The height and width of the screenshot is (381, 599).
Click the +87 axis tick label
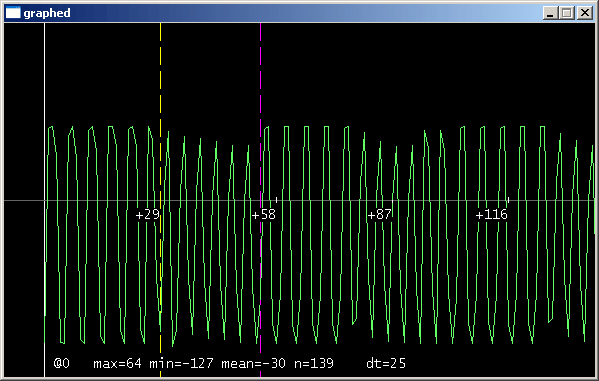pyautogui.click(x=379, y=214)
